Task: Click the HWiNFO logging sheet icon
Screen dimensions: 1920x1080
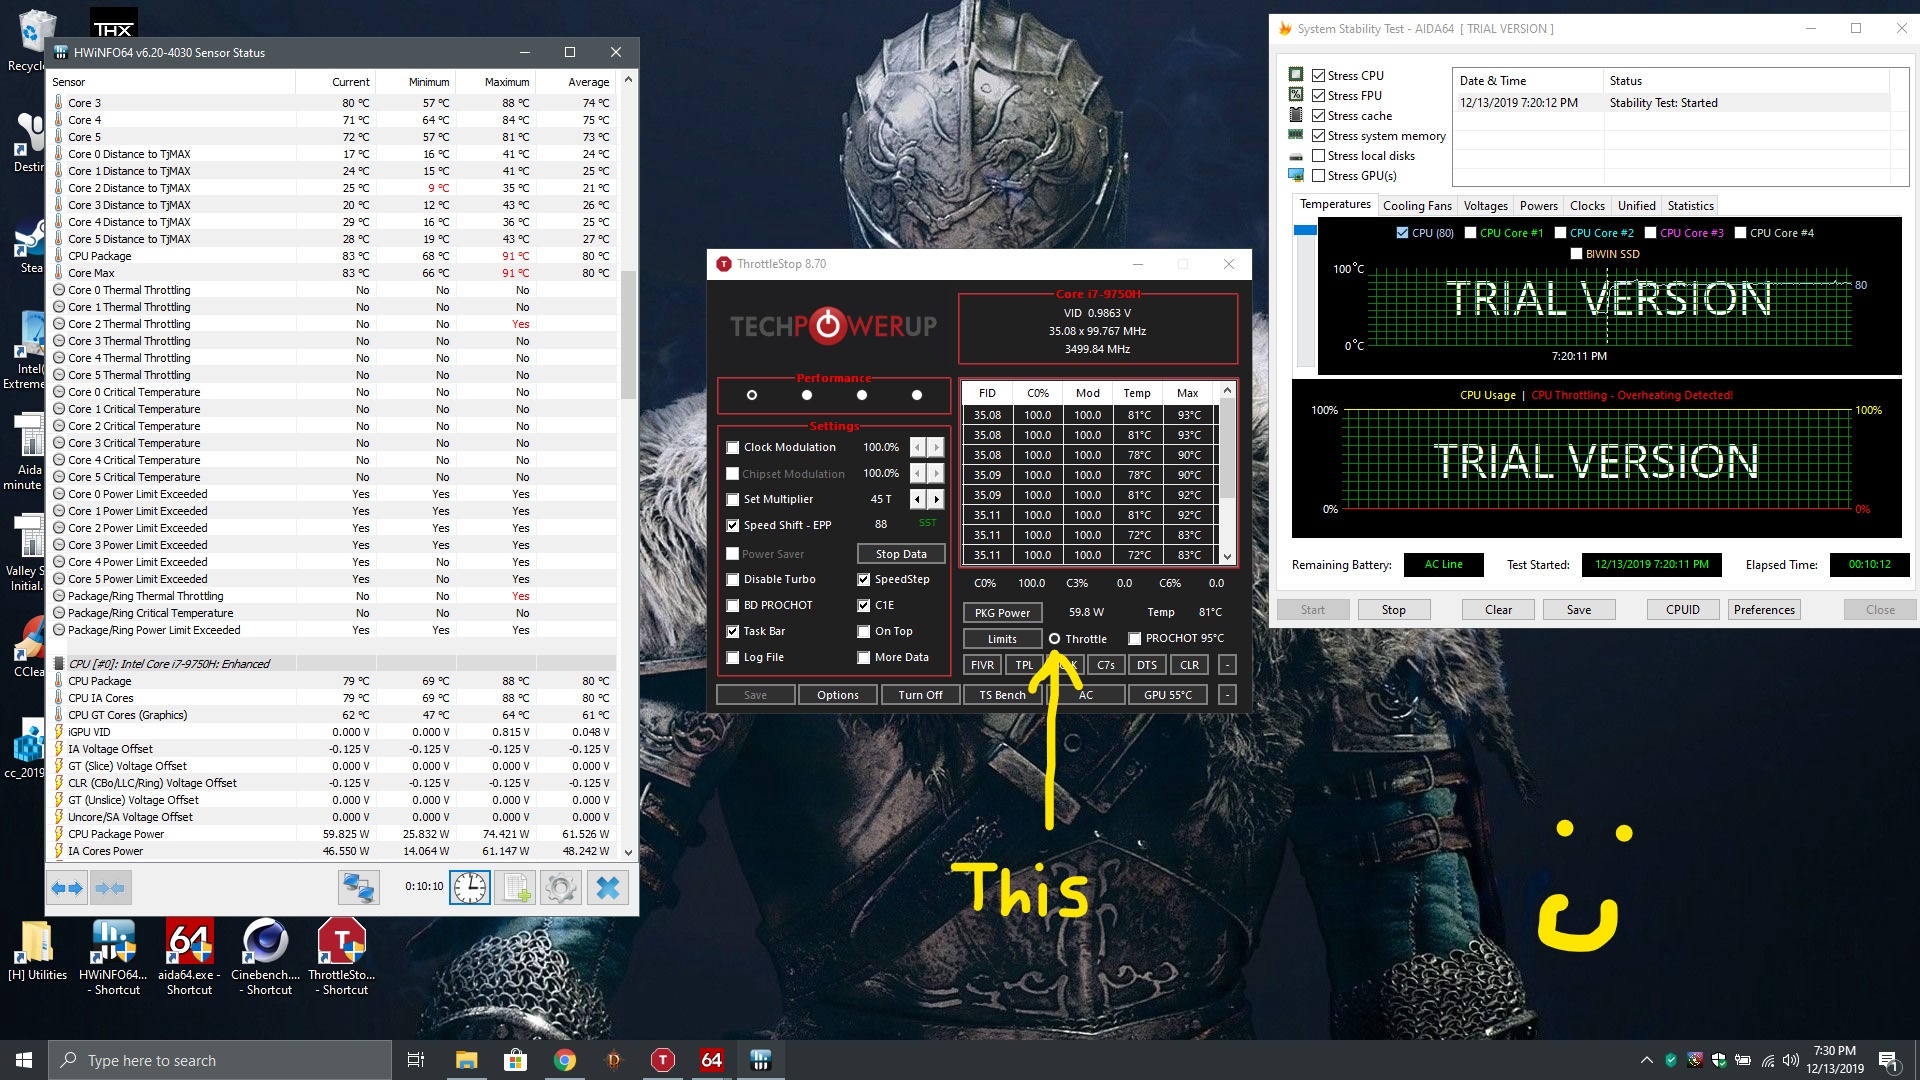Action: [516, 888]
